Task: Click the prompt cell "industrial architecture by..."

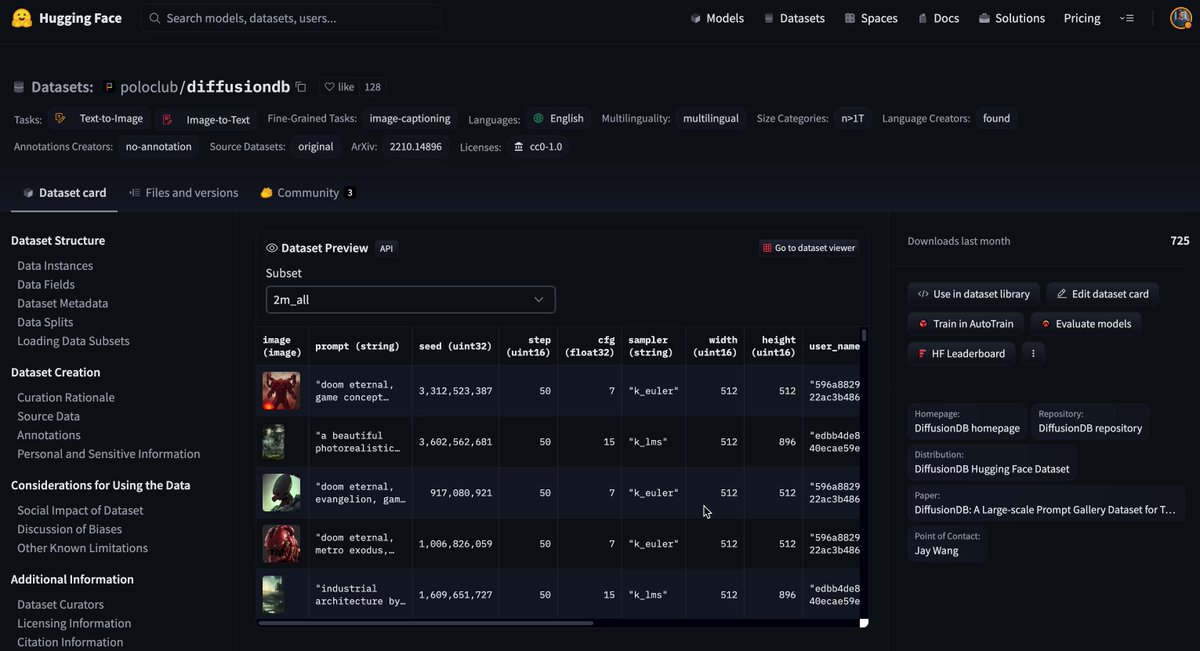Action: (360, 595)
